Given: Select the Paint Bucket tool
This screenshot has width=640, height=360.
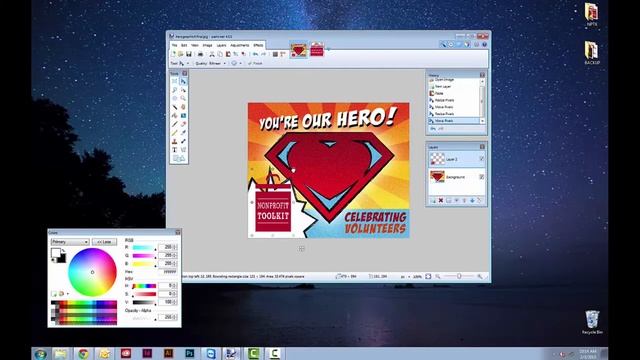Looking at the screenshot, I should (x=174, y=116).
